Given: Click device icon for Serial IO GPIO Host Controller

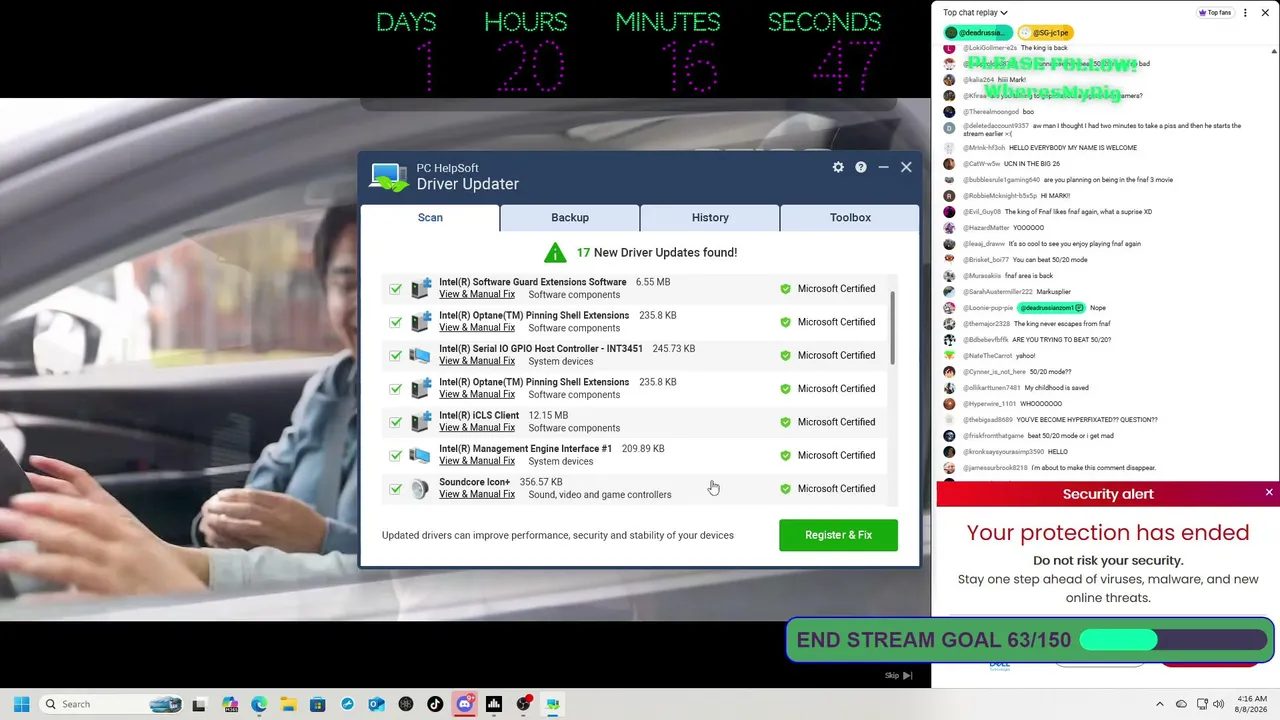Looking at the screenshot, I should click(421, 355).
